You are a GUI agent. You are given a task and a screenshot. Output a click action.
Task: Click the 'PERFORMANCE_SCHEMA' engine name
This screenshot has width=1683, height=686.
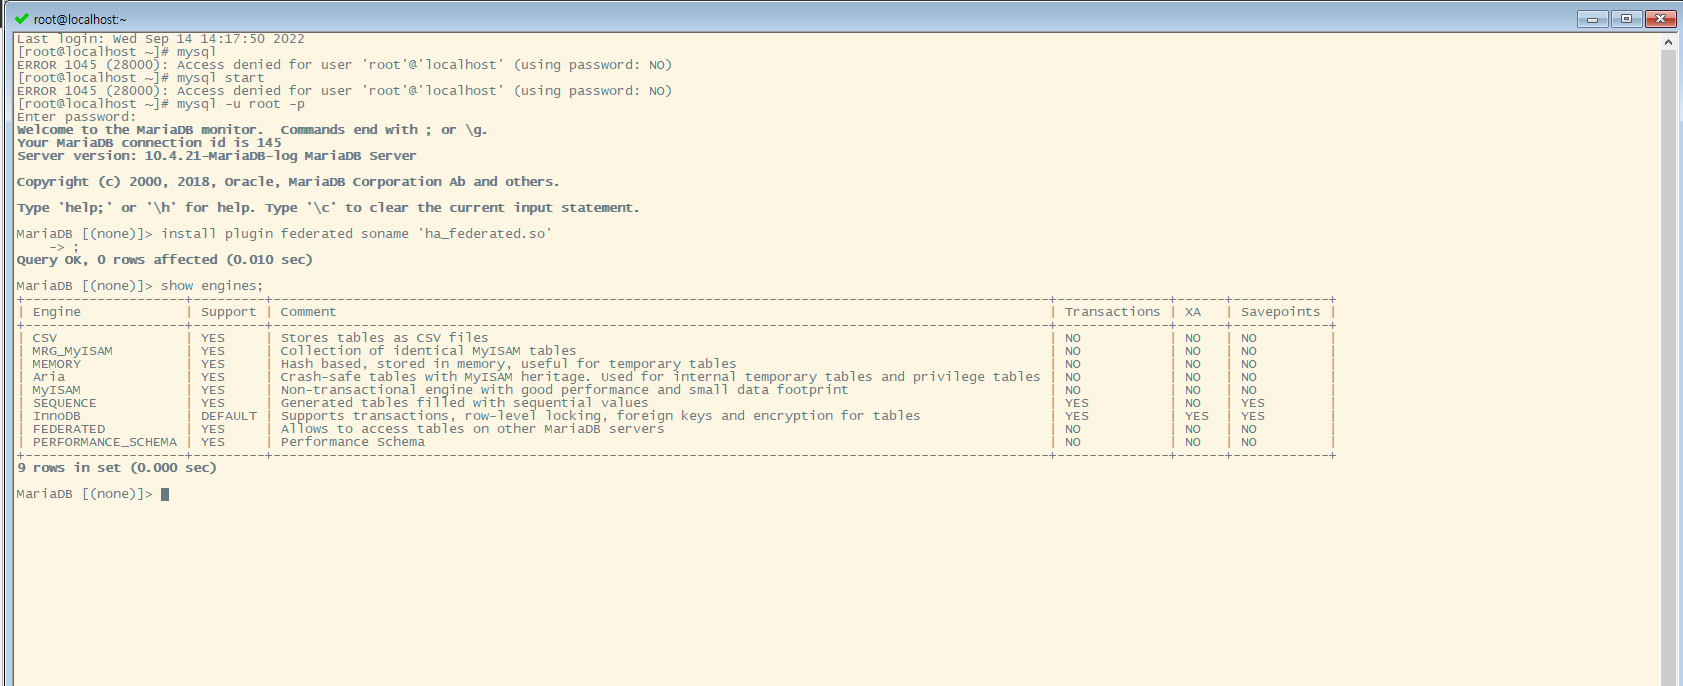(105, 442)
